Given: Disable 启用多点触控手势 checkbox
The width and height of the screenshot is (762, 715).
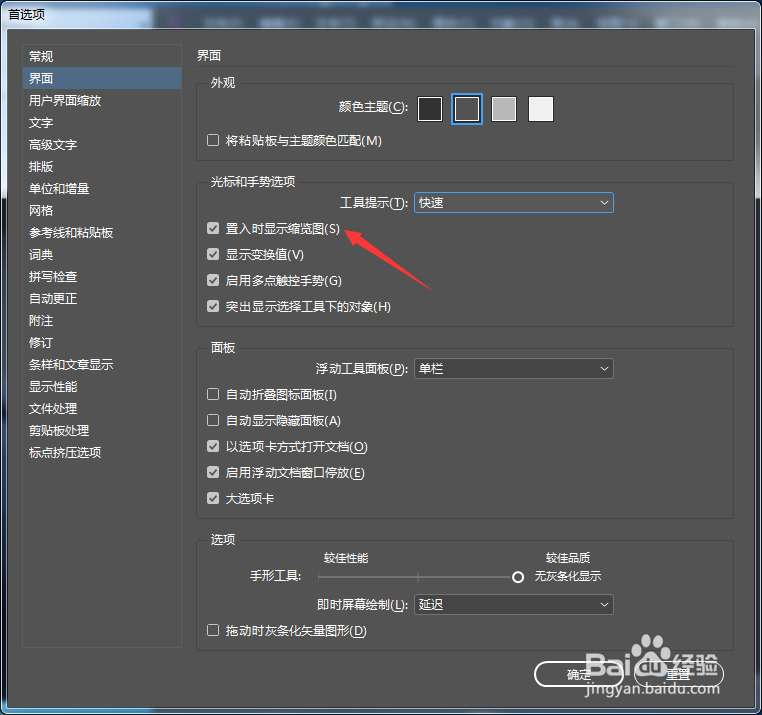Looking at the screenshot, I should [x=213, y=280].
